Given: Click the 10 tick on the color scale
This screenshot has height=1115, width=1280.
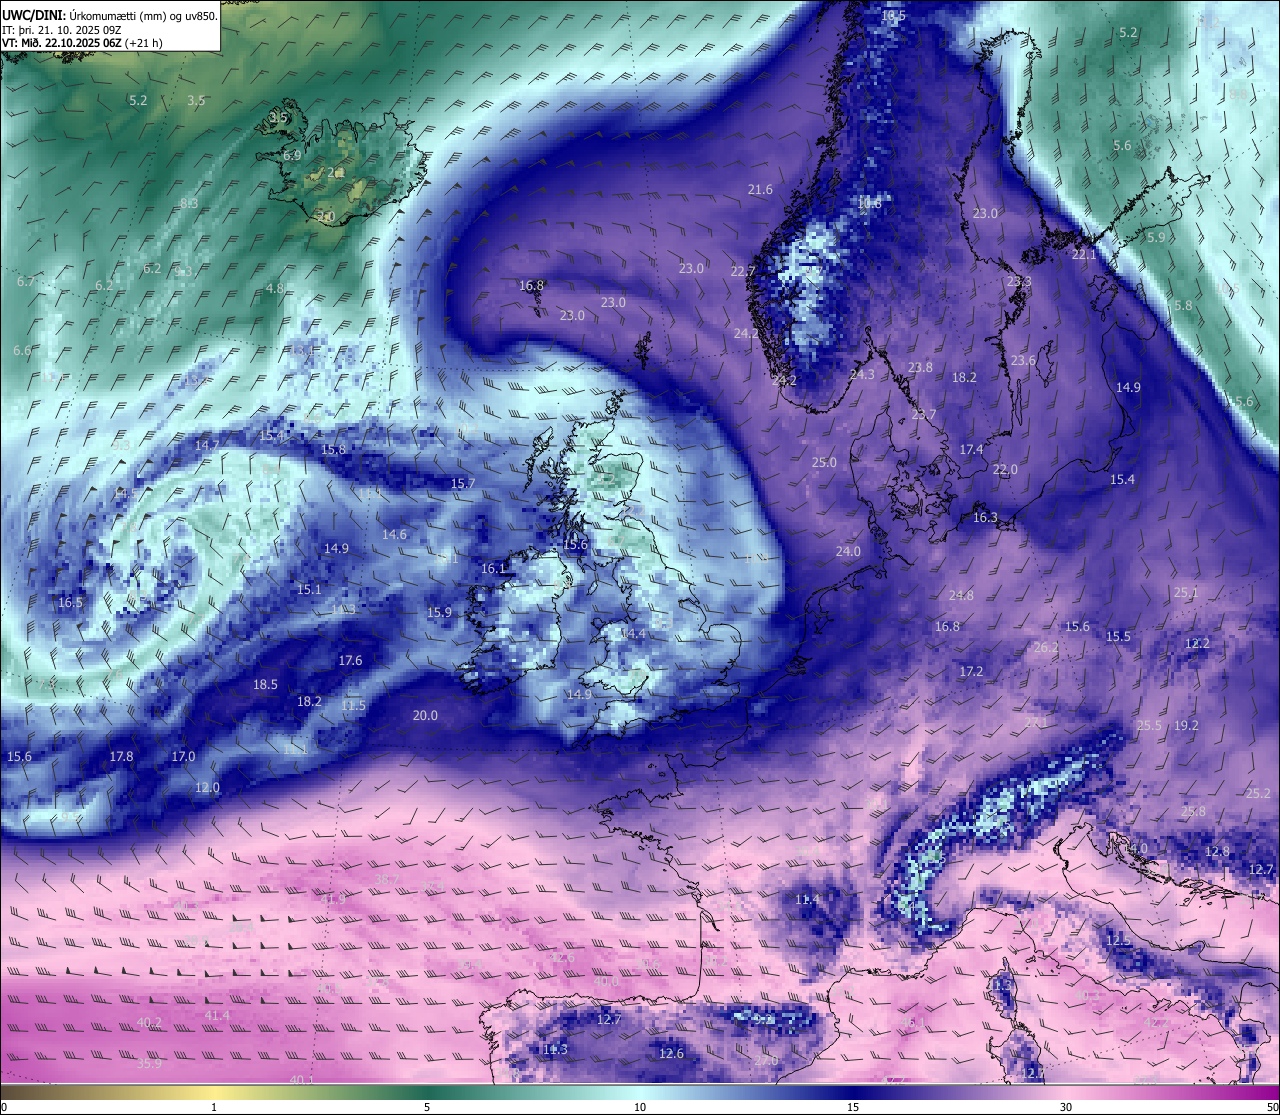Looking at the screenshot, I should (x=640, y=1107).
